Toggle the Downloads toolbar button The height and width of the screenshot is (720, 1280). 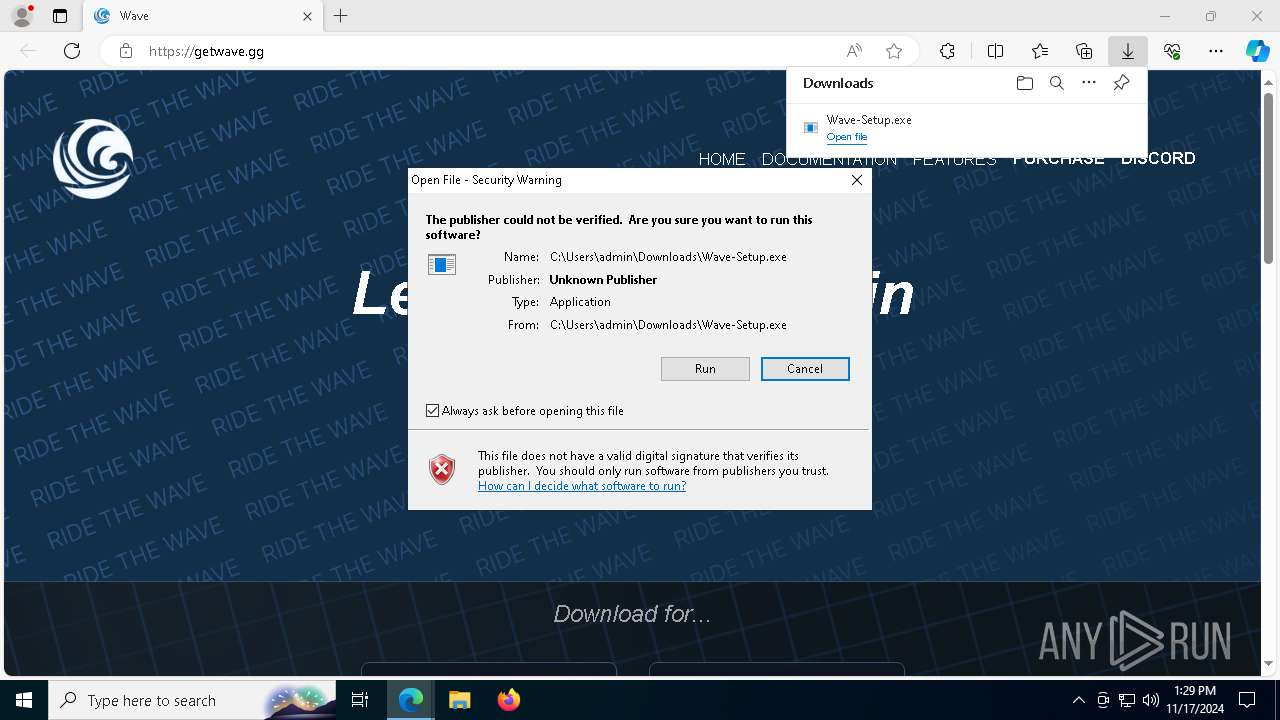coord(1127,51)
